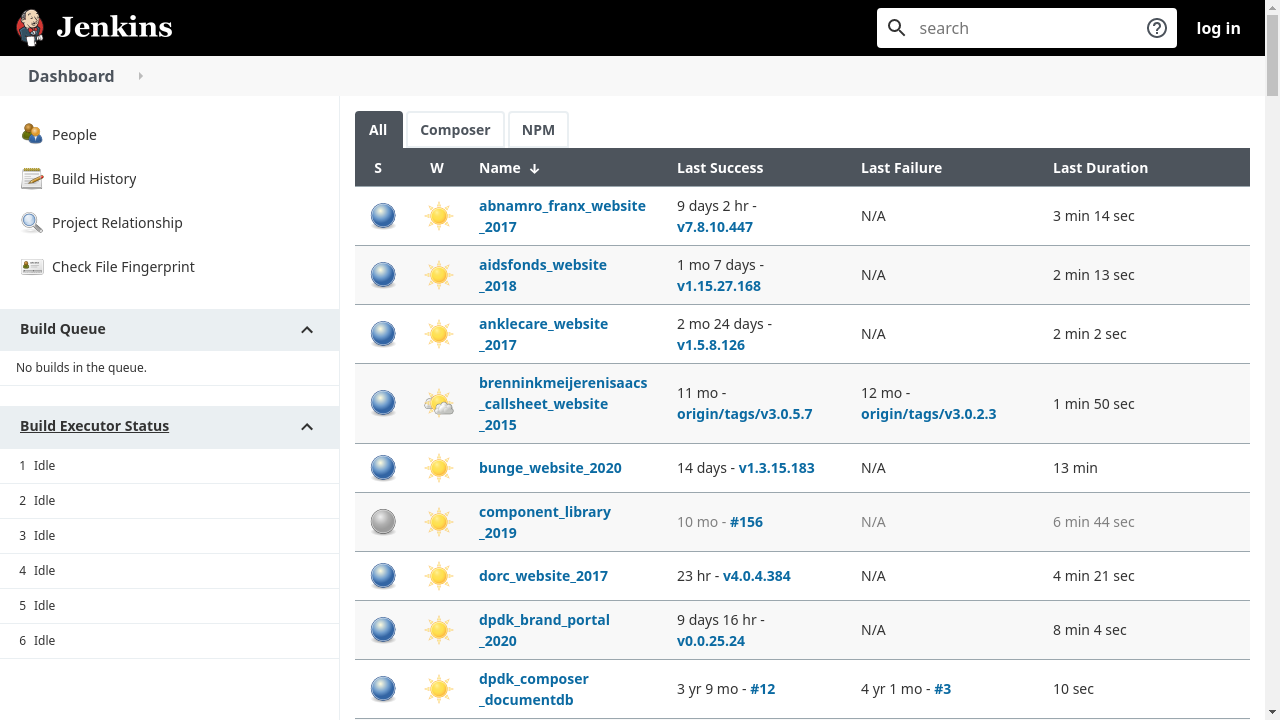Click the magnifier icon in search box
The height and width of the screenshot is (720, 1280).
coord(897,28)
